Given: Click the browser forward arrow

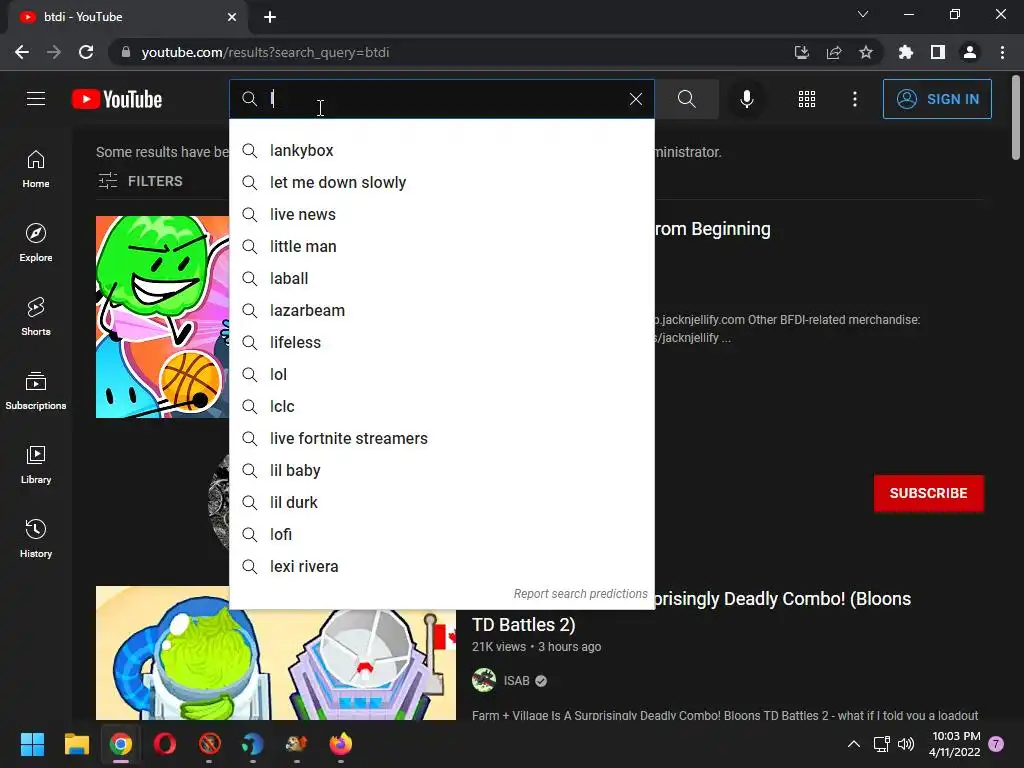Looking at the screenshot, I should tap(54, 52).
